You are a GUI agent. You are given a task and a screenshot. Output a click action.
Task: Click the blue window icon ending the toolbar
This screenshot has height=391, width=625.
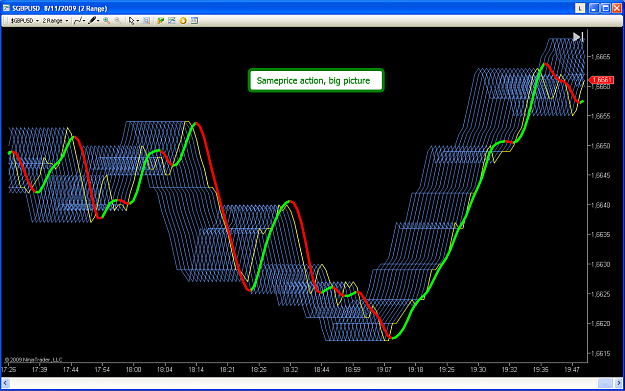pos(195,21)
